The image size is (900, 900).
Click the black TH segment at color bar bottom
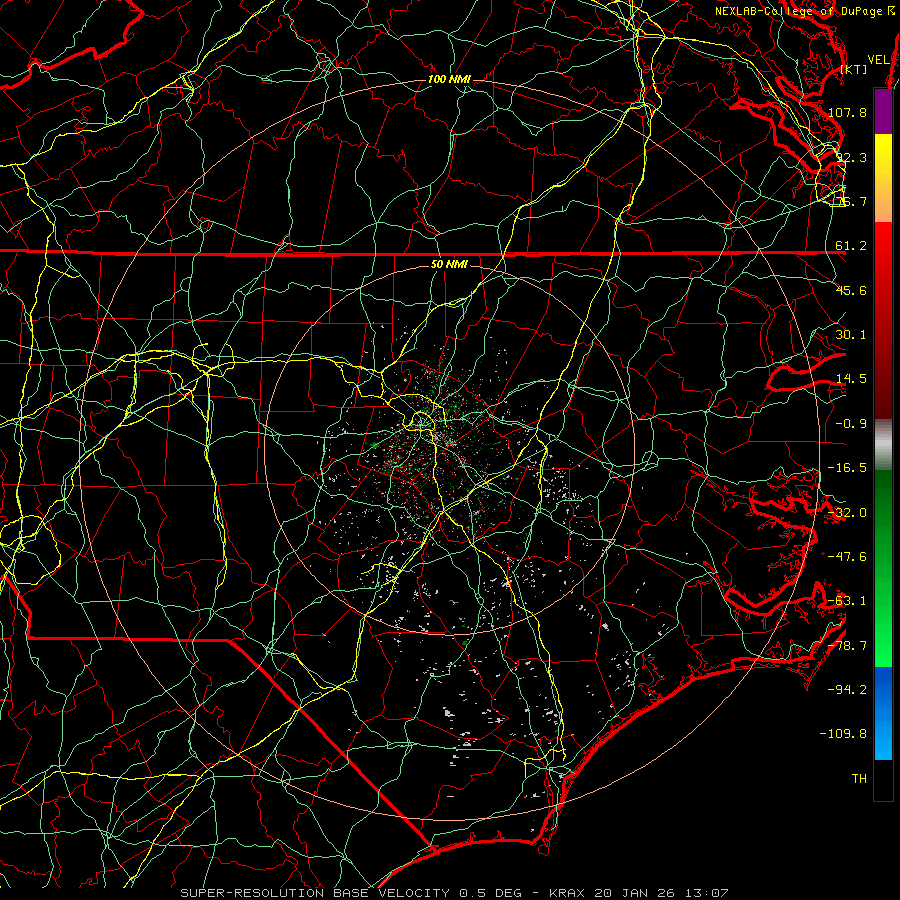tap(883, 780)
